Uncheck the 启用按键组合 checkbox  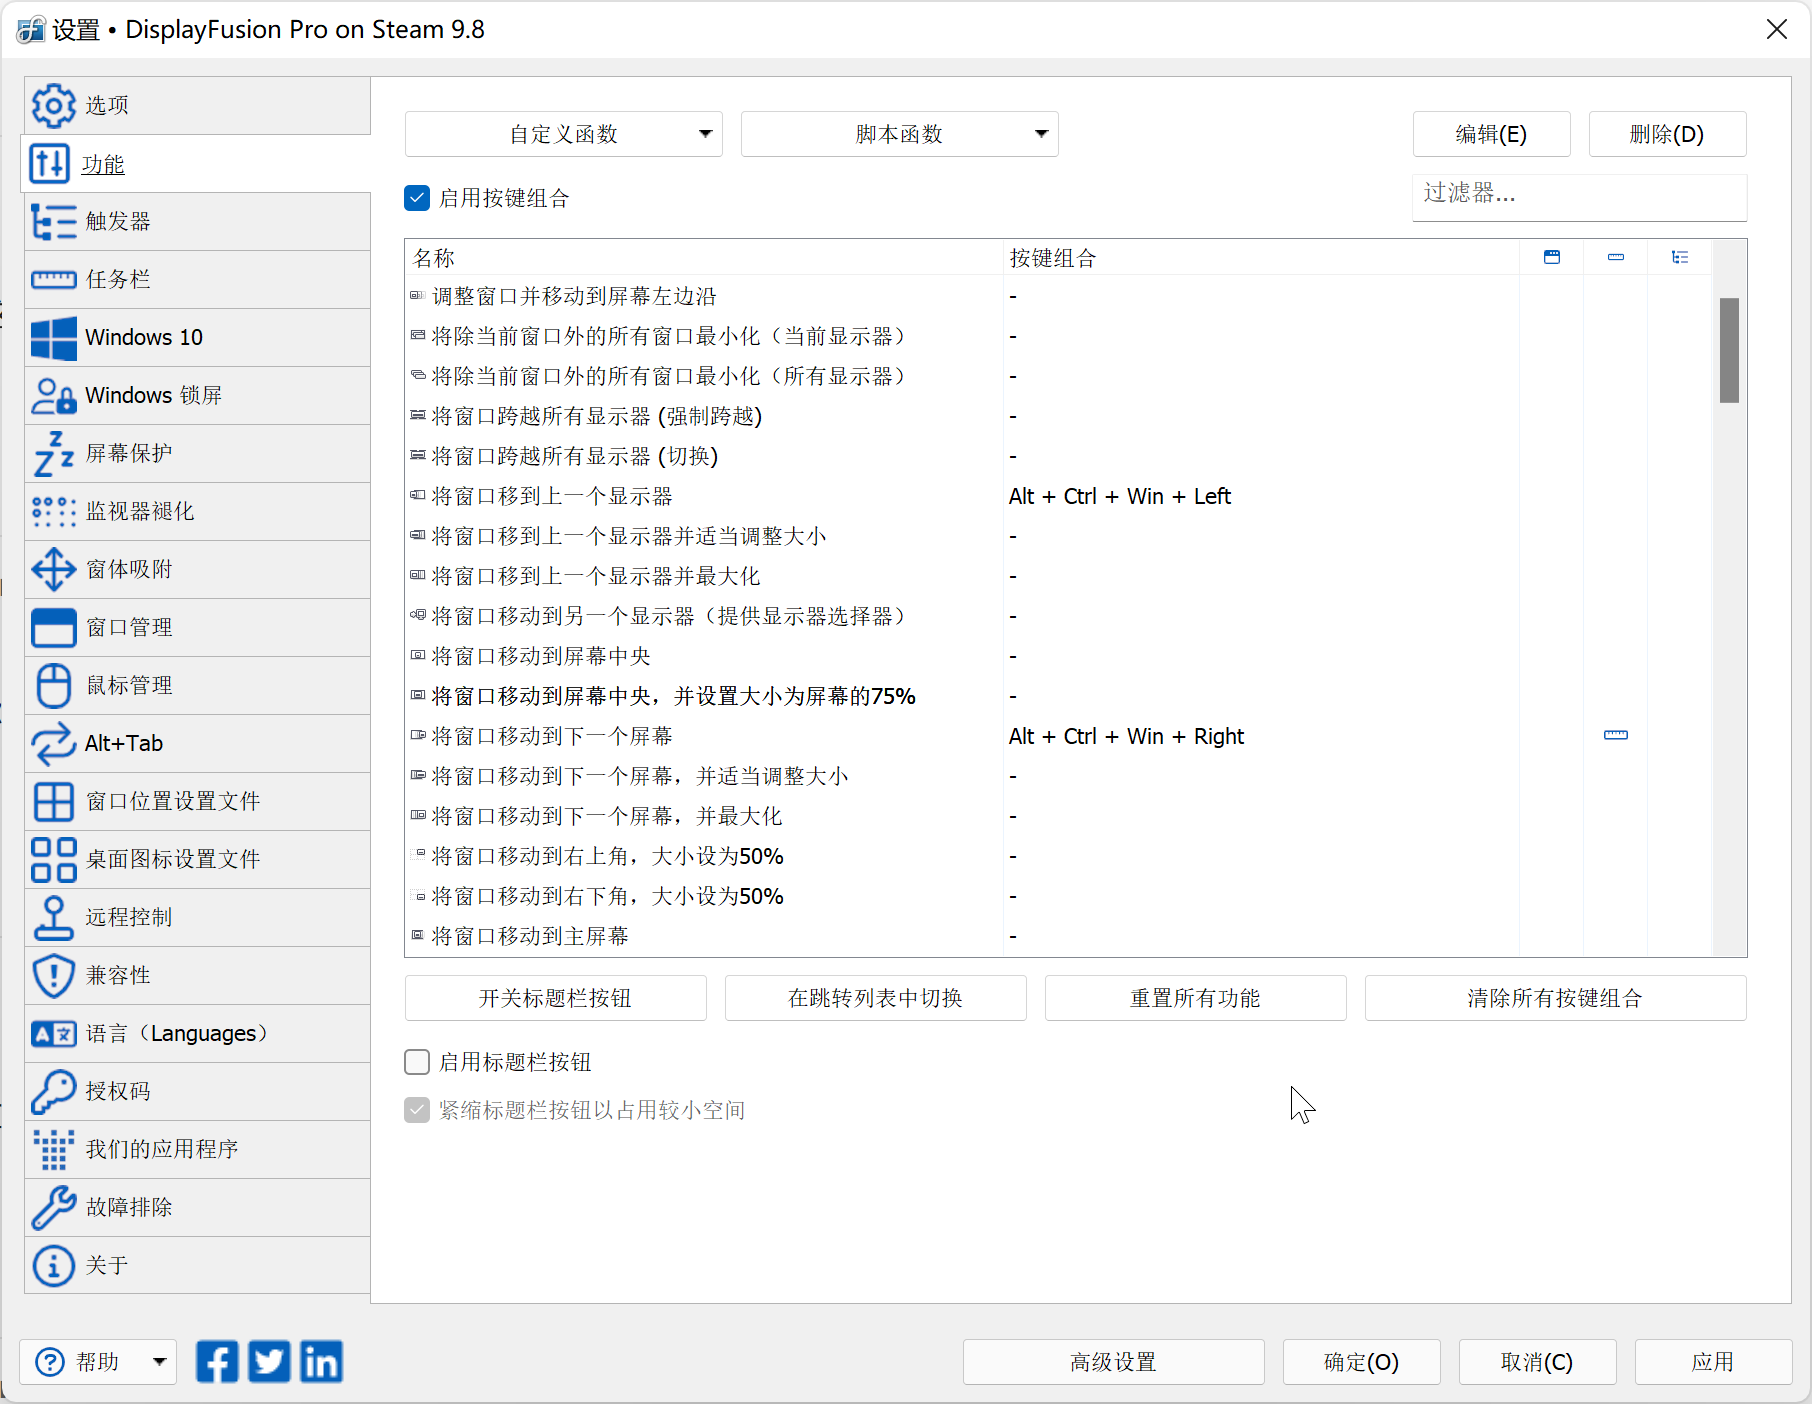tap(417, 198)
